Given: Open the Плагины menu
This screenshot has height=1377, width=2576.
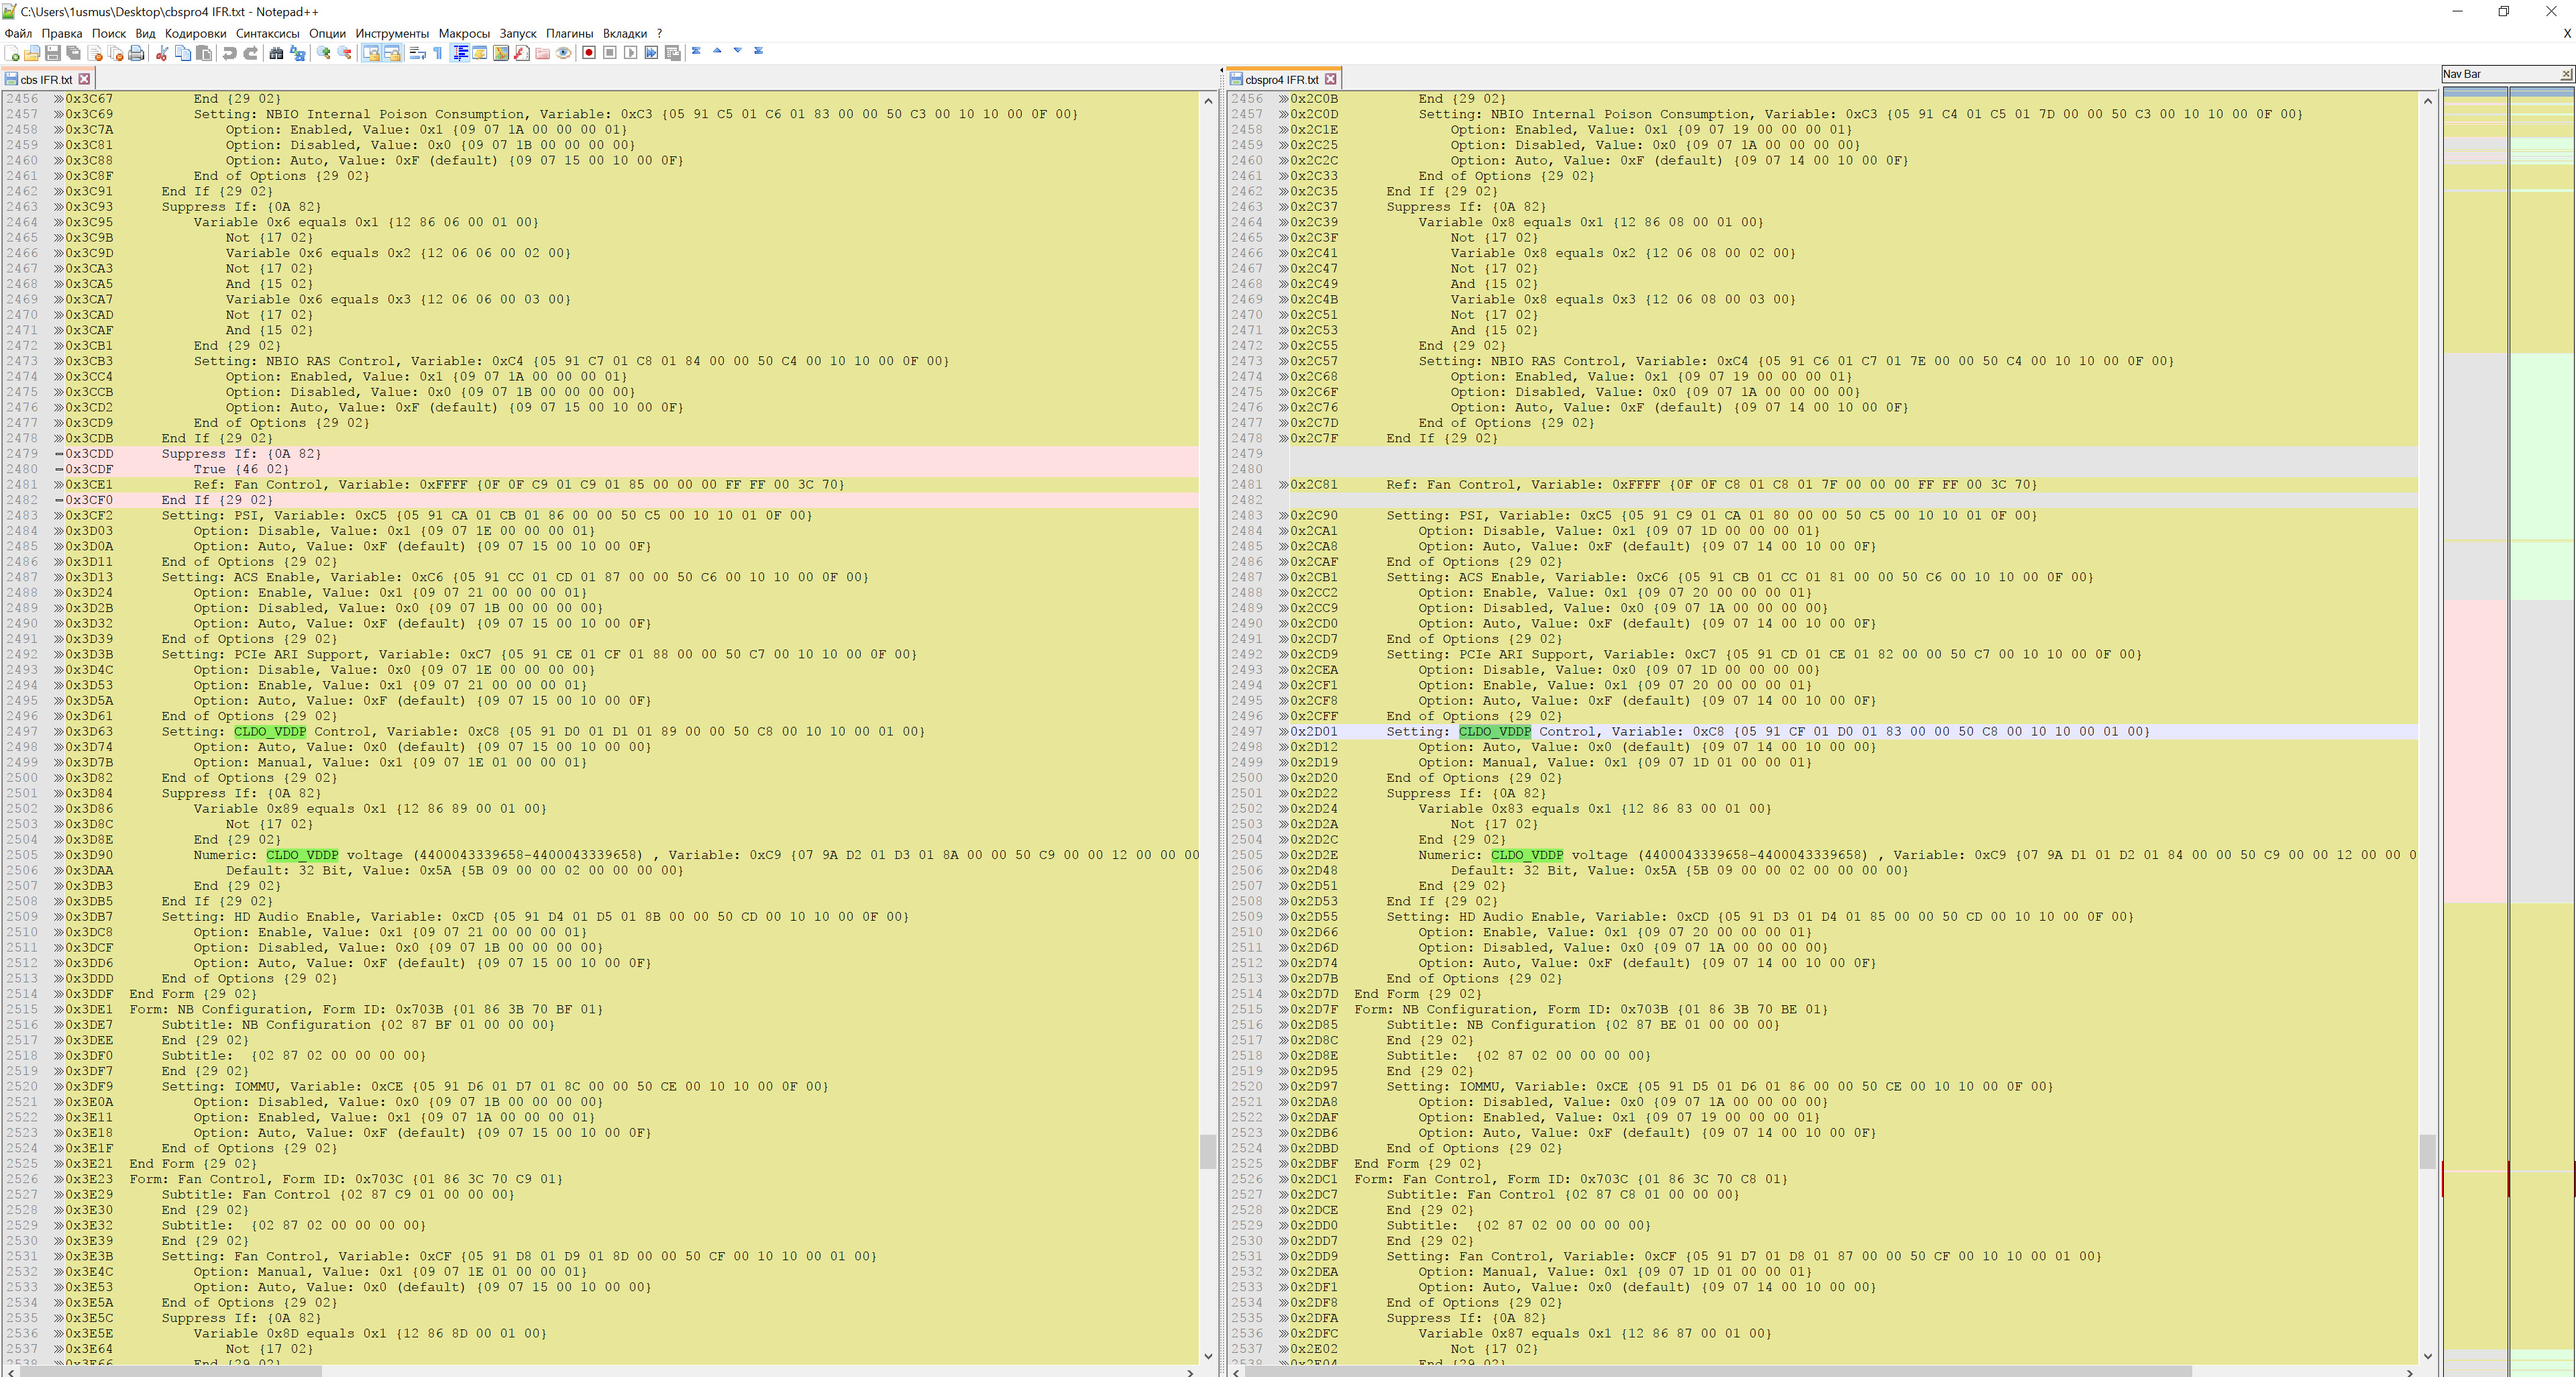Looking at the screenshot, I should pyautogui.click(x=569, y=33).
